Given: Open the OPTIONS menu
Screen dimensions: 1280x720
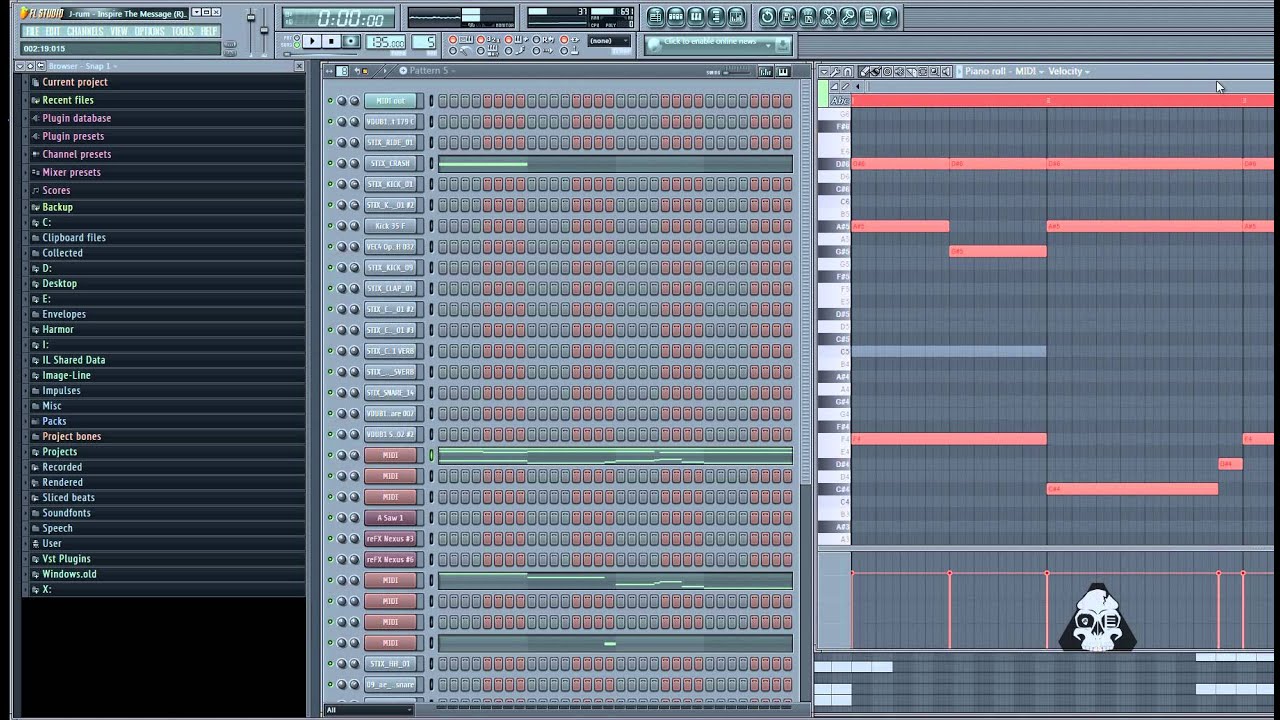Looking at the screenshot, I should click(150, 32).
